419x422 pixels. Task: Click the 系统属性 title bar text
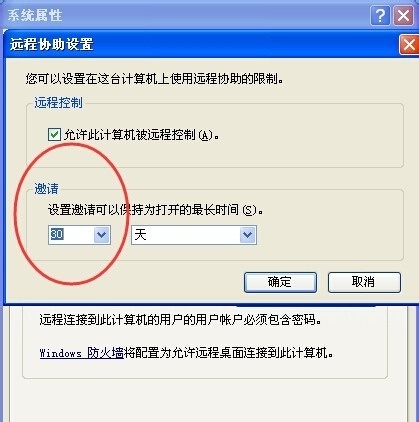35,15
